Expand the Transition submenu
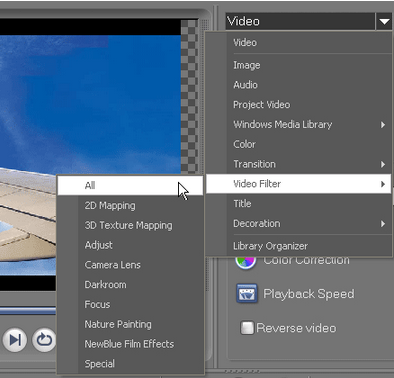This screenshot has height=378, width=394. [x=298, y=164]
